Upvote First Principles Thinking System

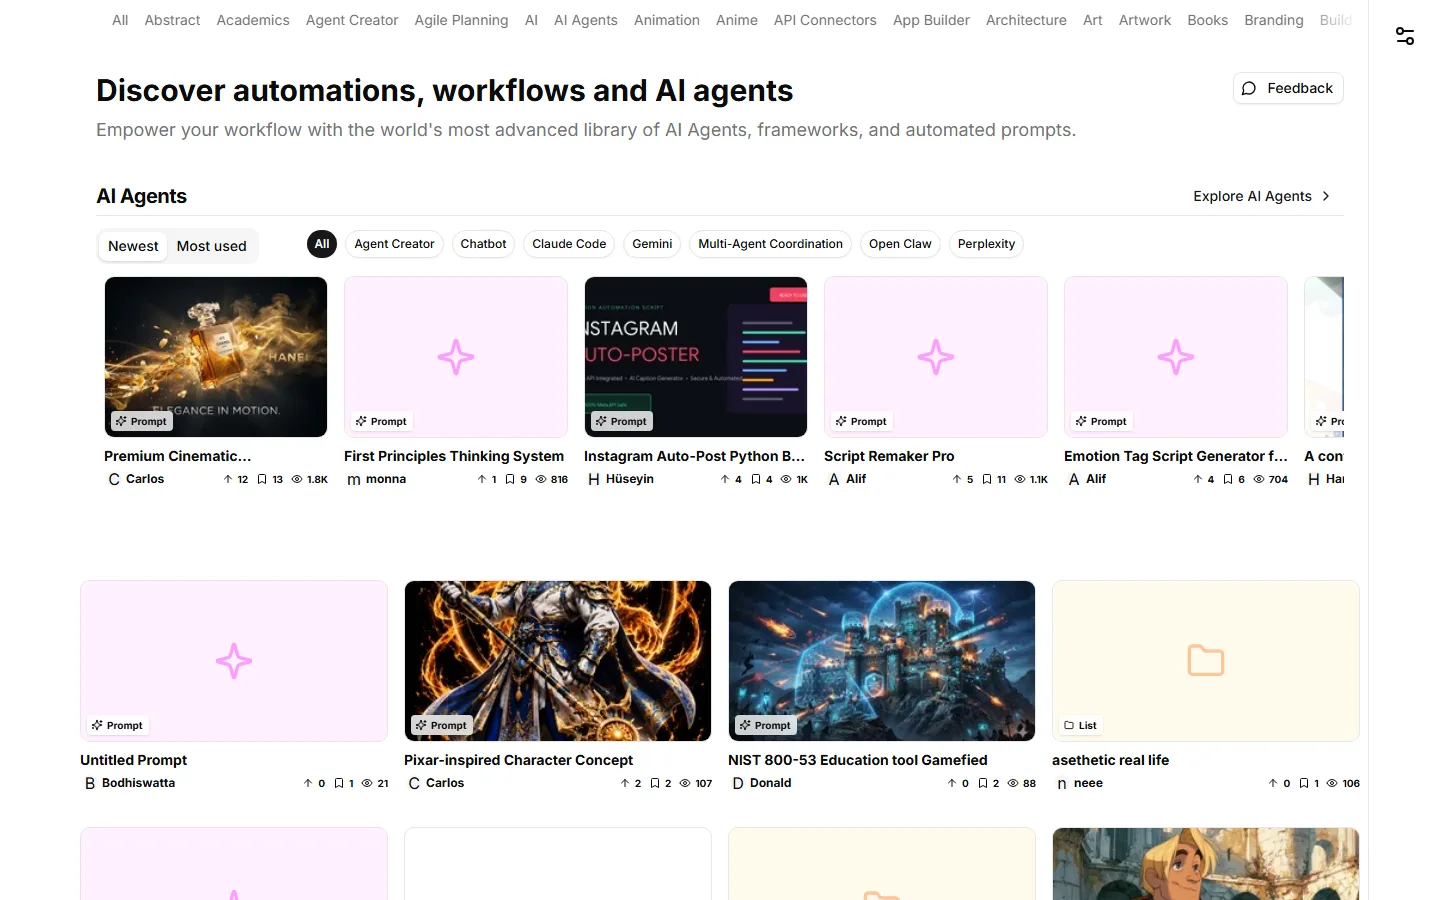click(482, 479)
